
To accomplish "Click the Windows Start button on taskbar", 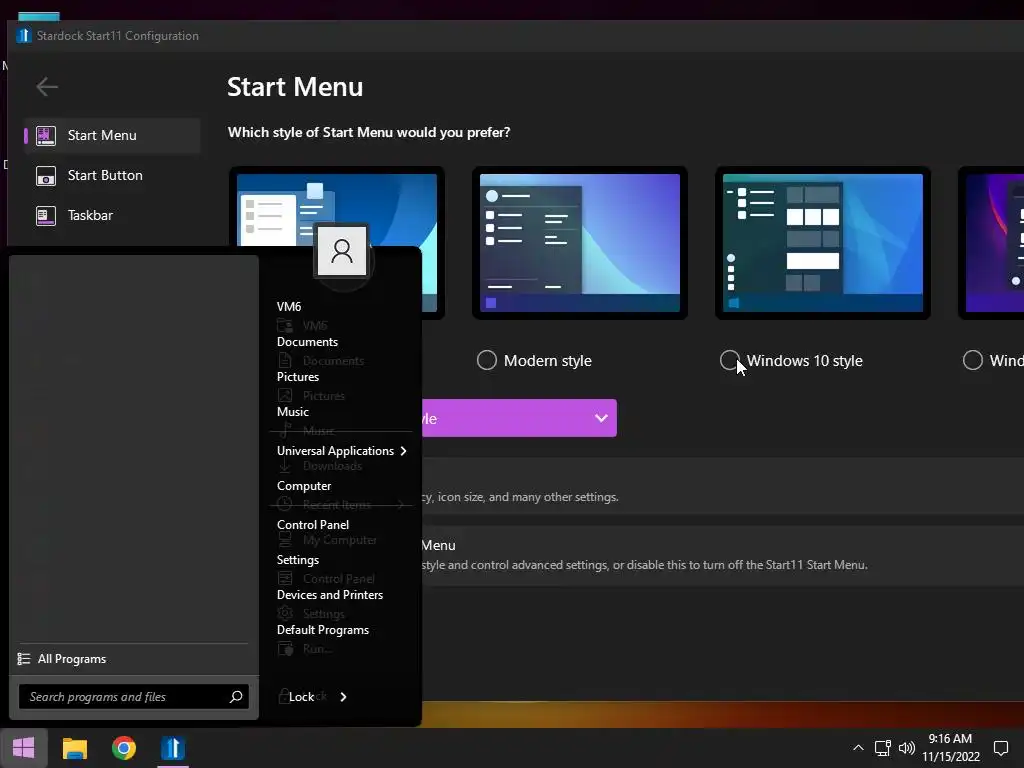I will [x=24, y=748].
